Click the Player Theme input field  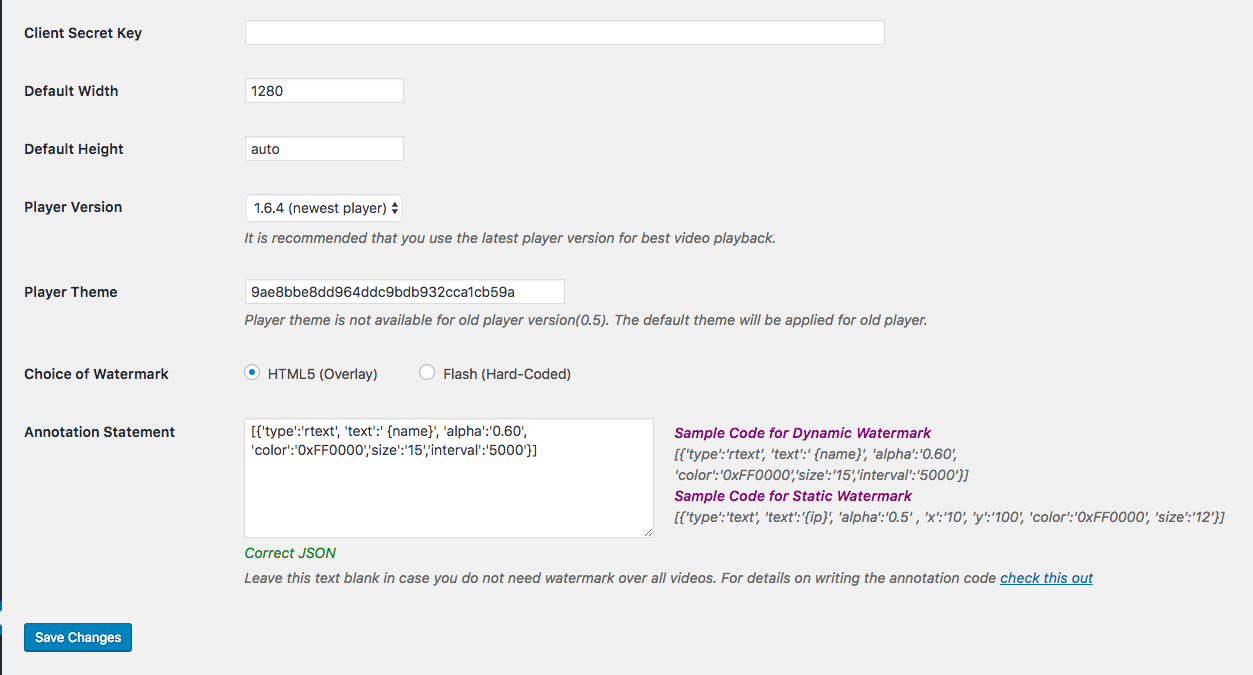click(x=404, y=292)
